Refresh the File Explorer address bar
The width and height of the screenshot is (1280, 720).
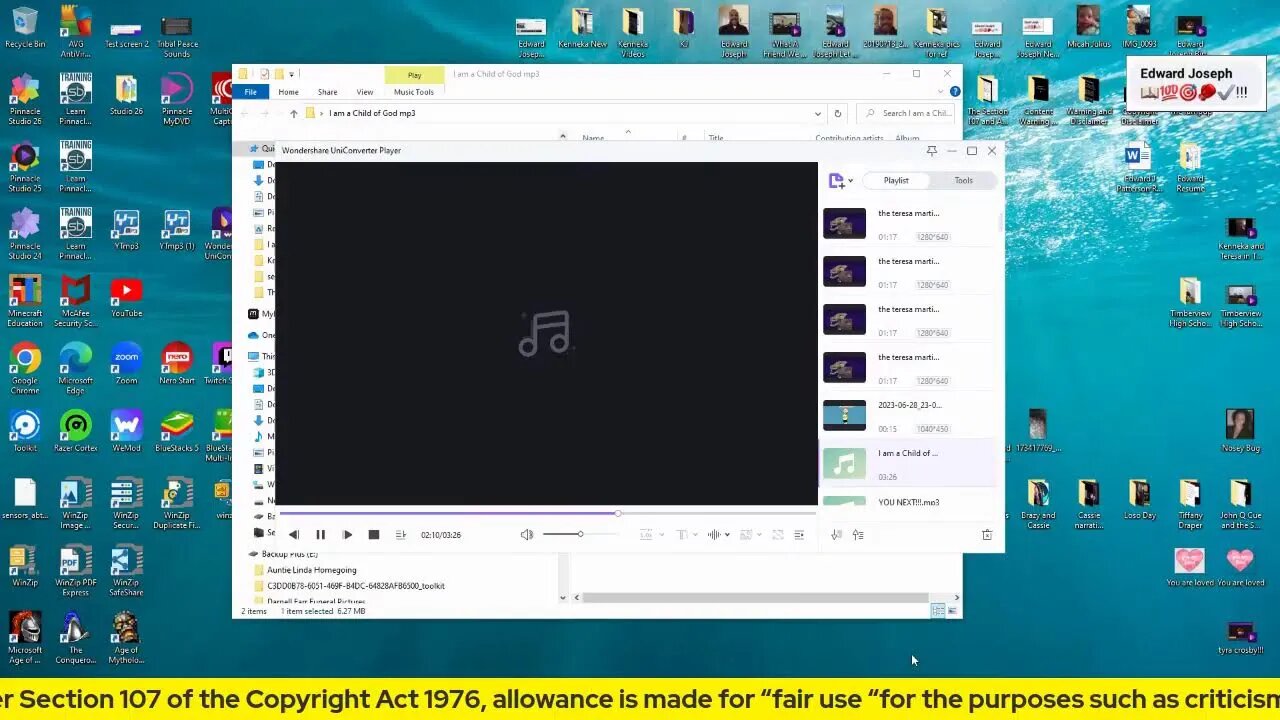point(838,113)
